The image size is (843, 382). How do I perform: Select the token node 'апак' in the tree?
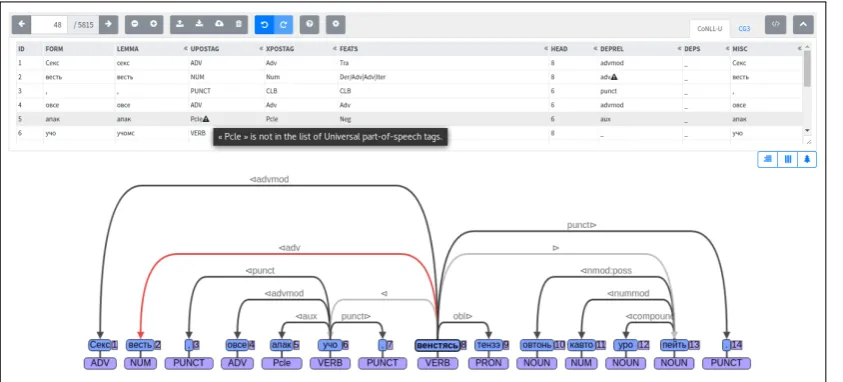282,345
